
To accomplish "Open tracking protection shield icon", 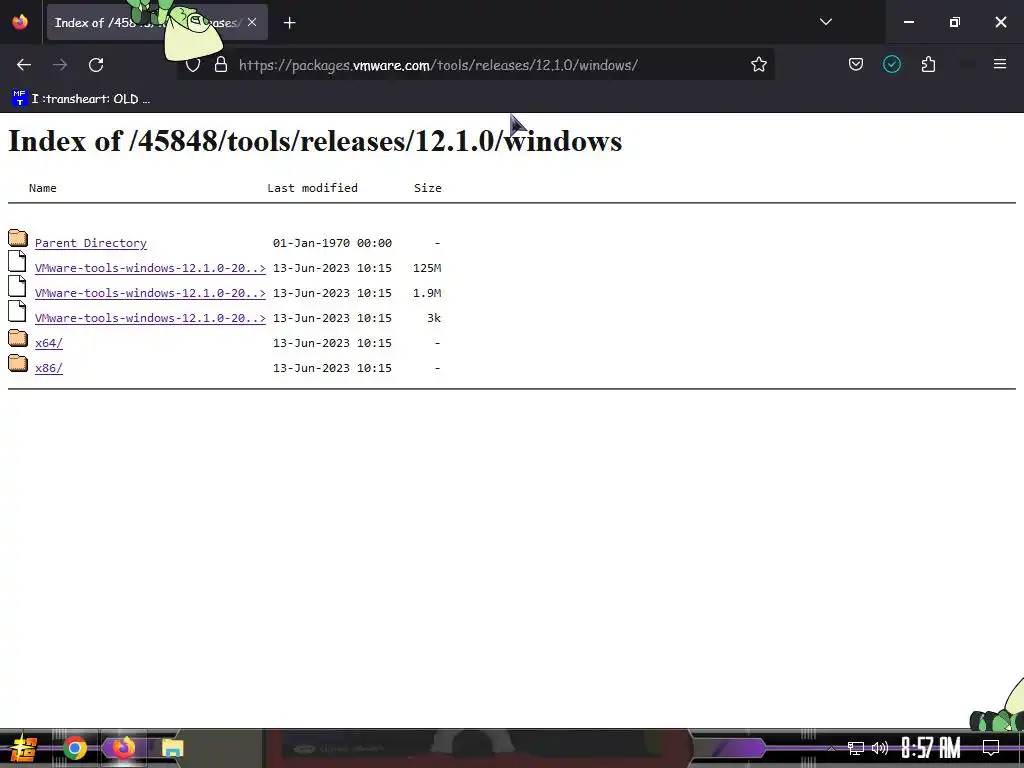I will [193, 65].
